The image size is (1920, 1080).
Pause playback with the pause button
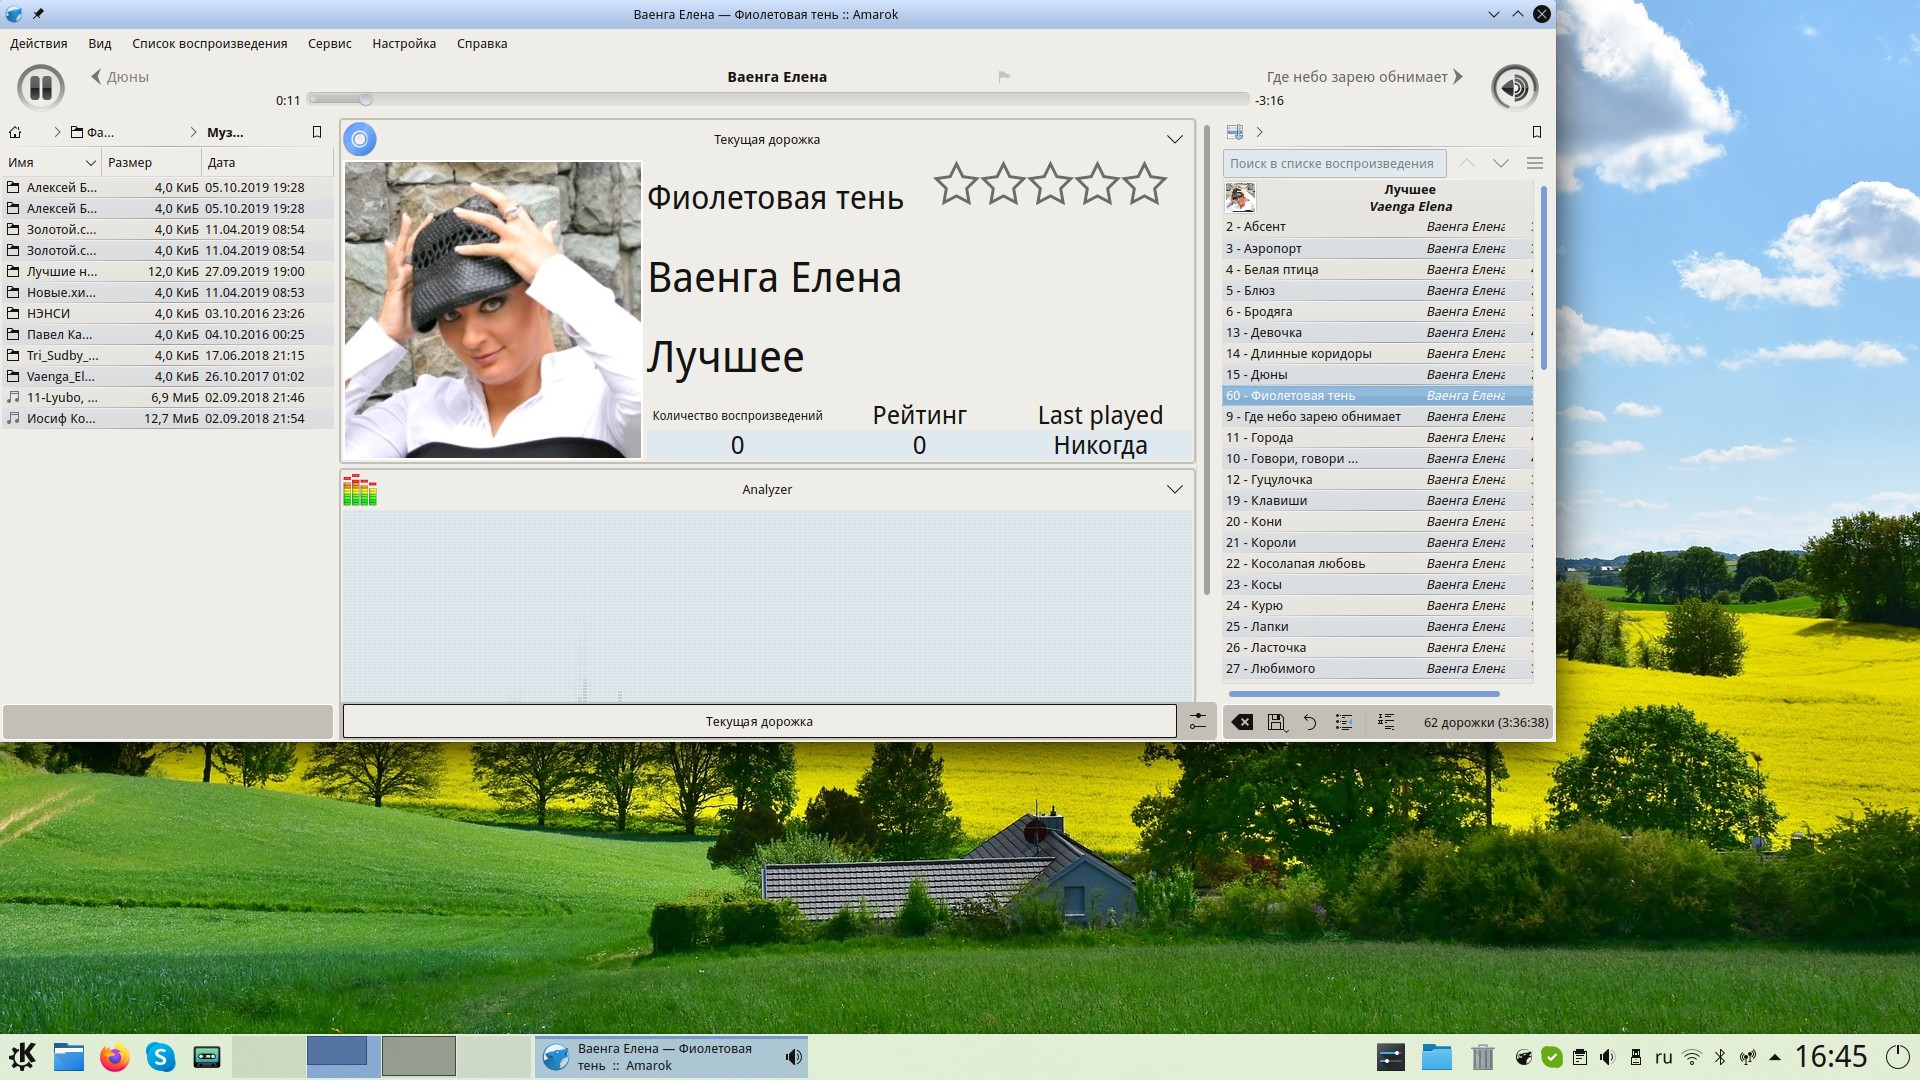41,88
